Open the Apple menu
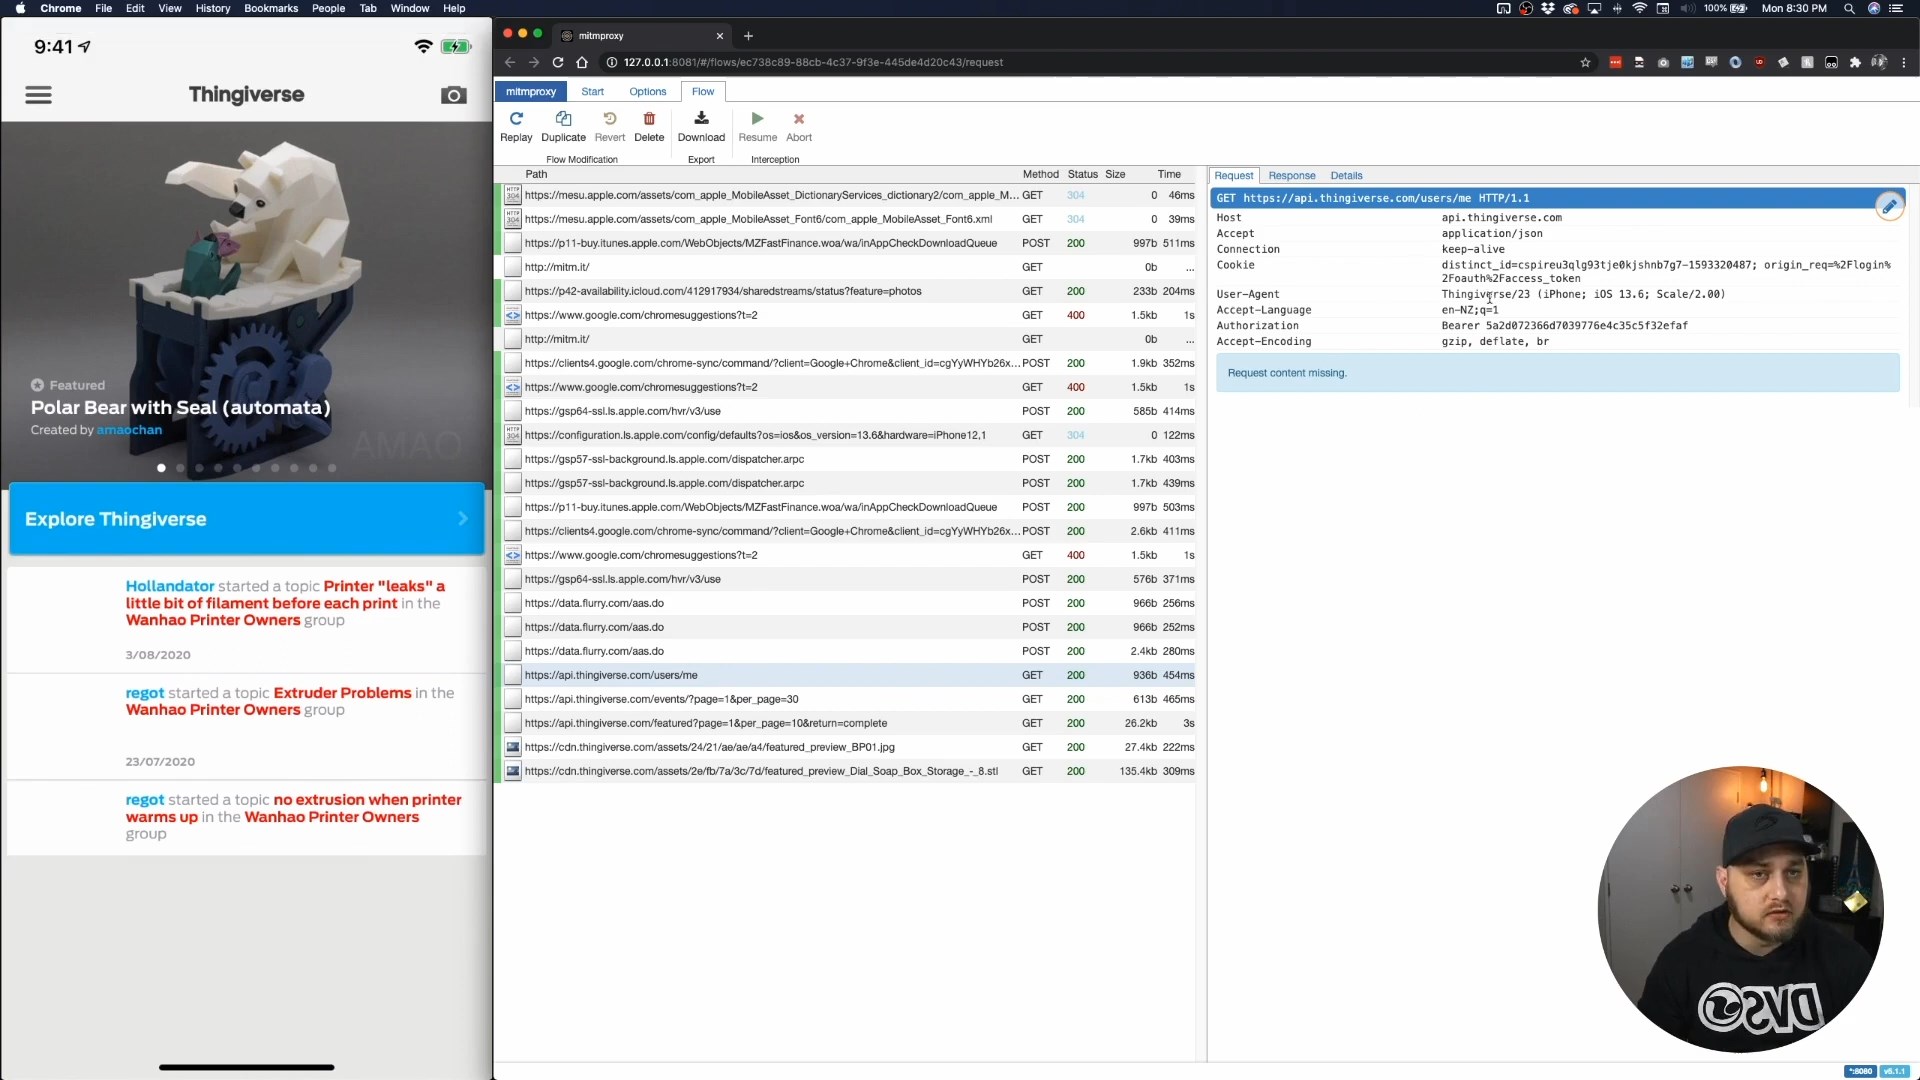This screenshot has width=1920, height=1080. [x=20, y=8]
